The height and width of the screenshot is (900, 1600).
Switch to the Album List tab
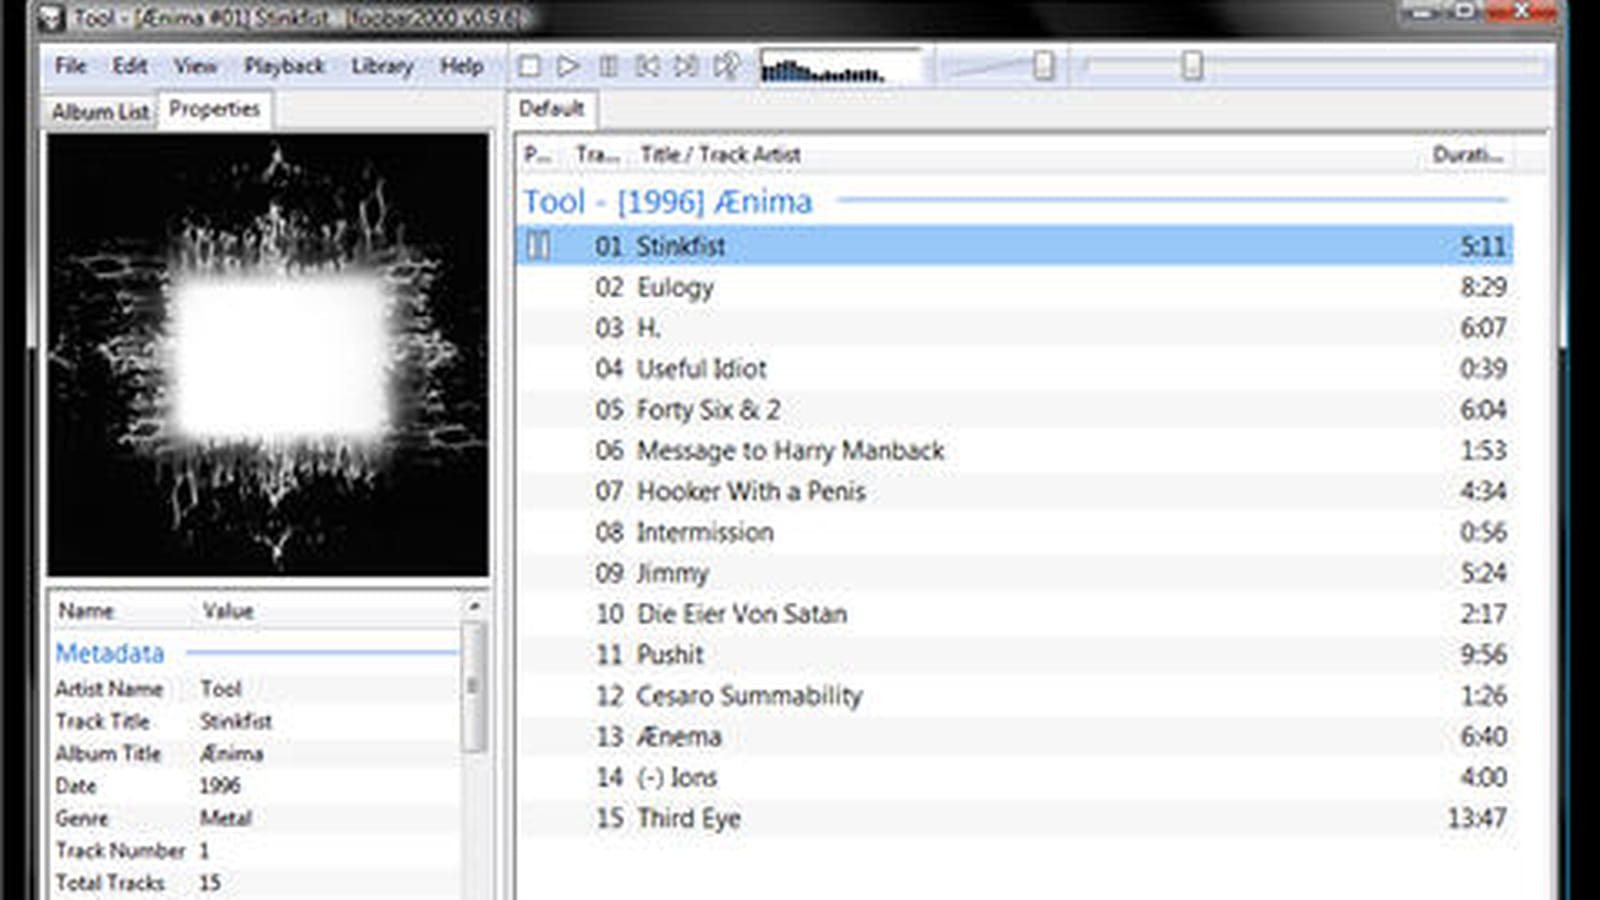click(x=100, y=111)
